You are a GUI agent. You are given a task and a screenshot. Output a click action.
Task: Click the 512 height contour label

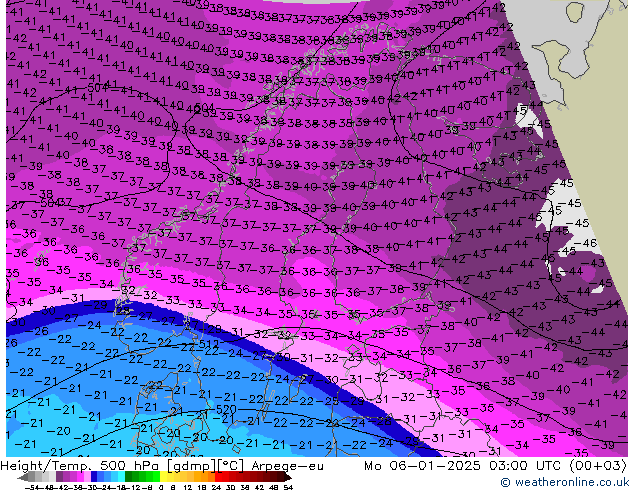click(x=209, y=344)
